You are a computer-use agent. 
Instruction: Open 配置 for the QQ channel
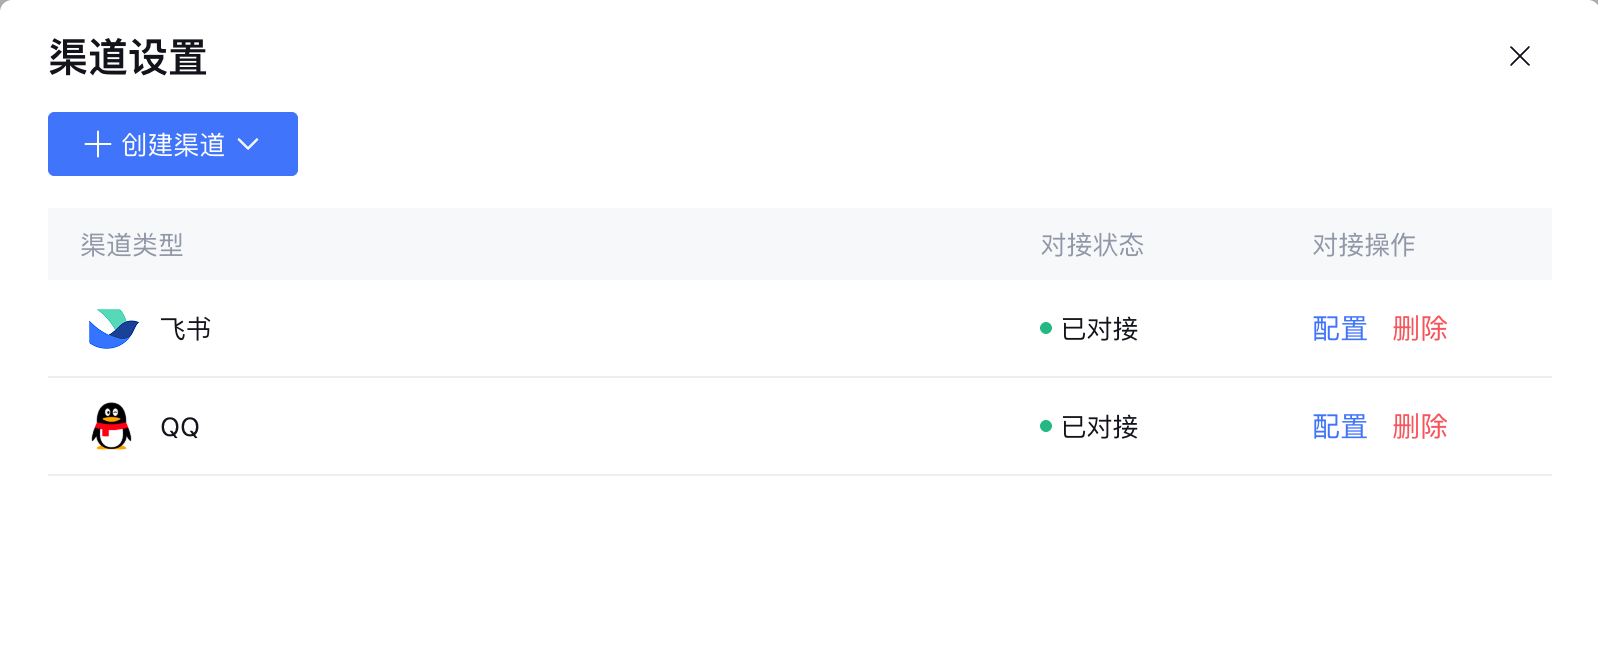(1339, 427)
